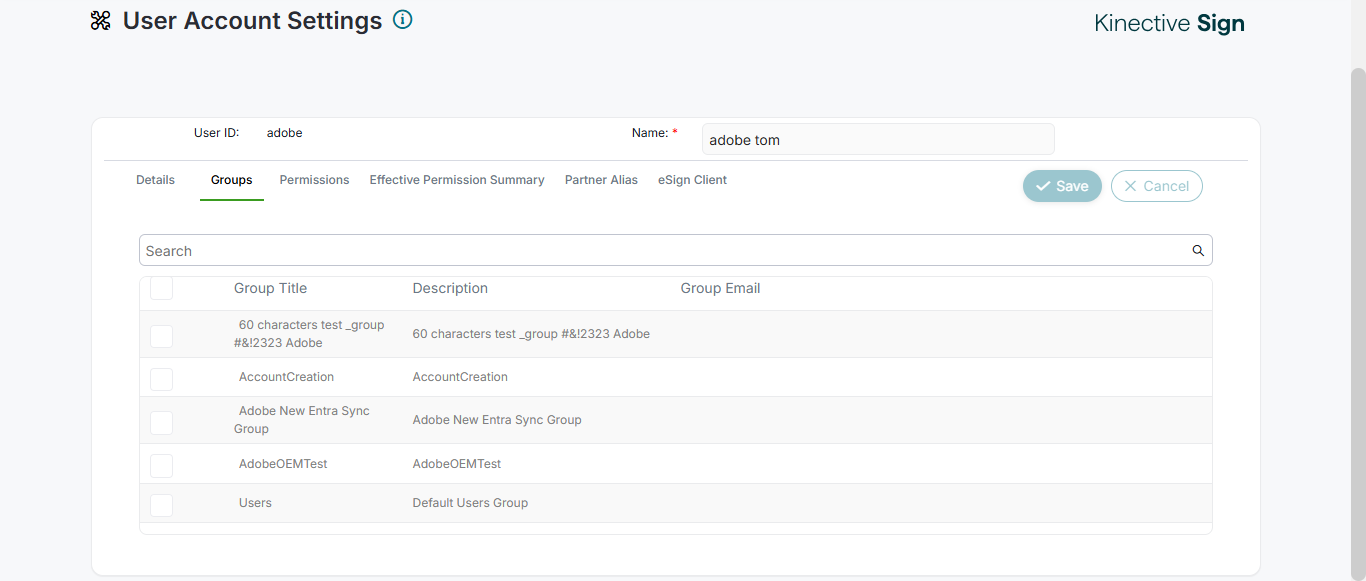Check the 60 characters test group checkbox

pyautogui.click(x=161, y=335)
